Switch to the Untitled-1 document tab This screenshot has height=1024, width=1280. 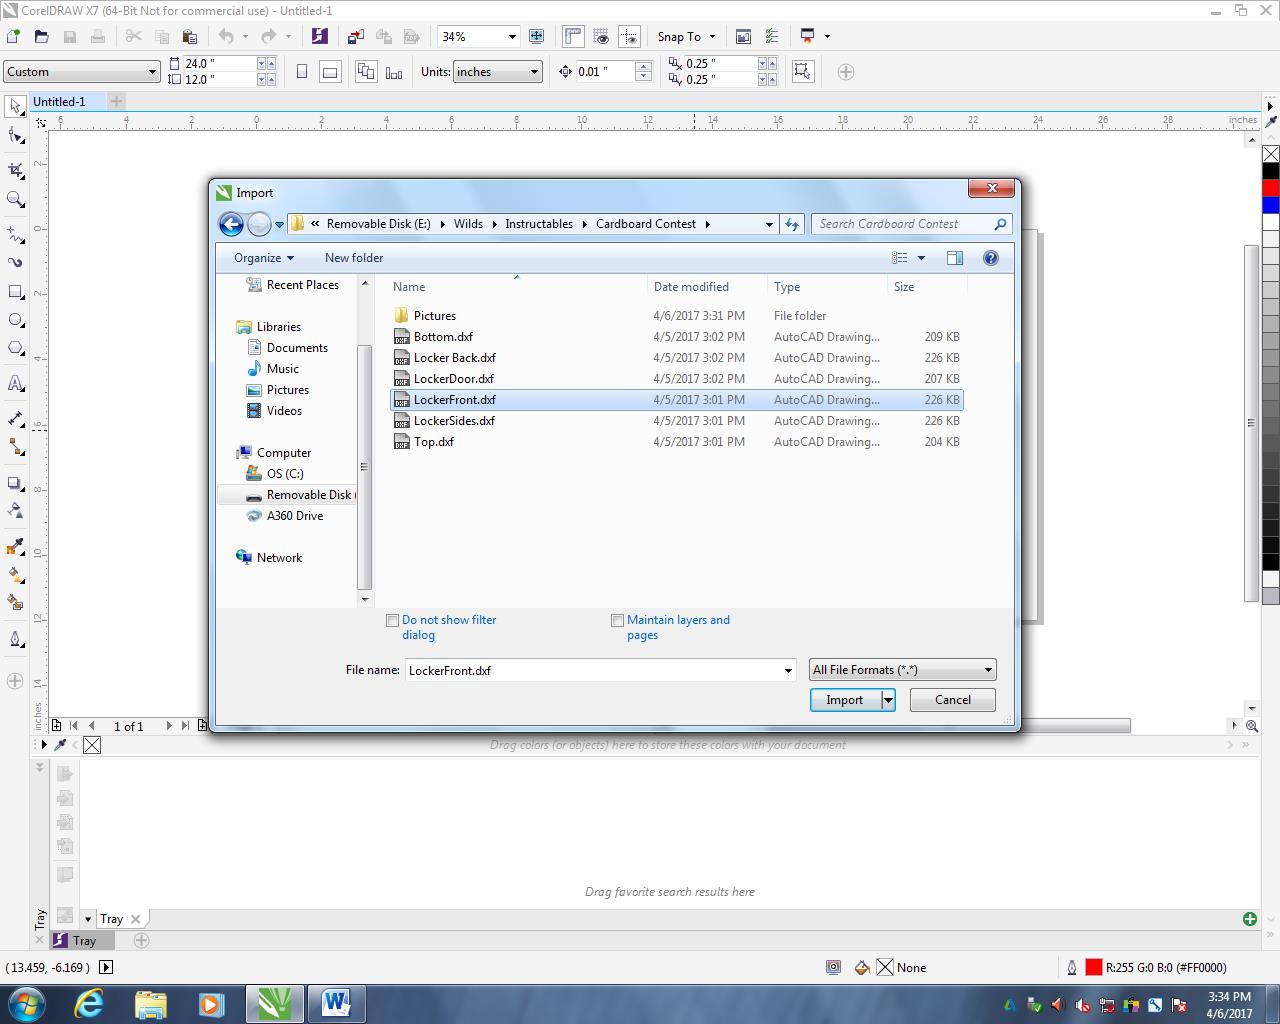coord(60,101)
